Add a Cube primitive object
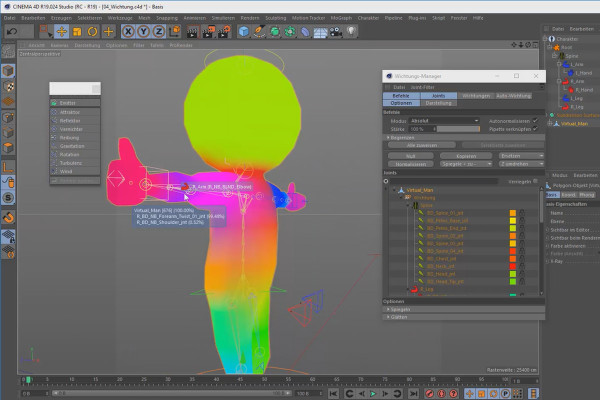Image resolution: width=600 pixels, height=400 pixels. (244, 31)
